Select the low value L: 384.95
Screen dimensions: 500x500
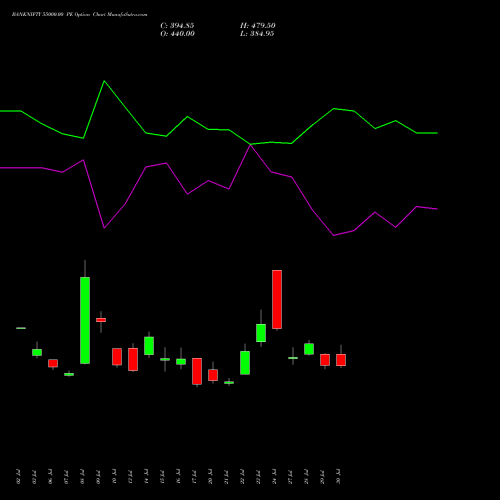(257, 34)
